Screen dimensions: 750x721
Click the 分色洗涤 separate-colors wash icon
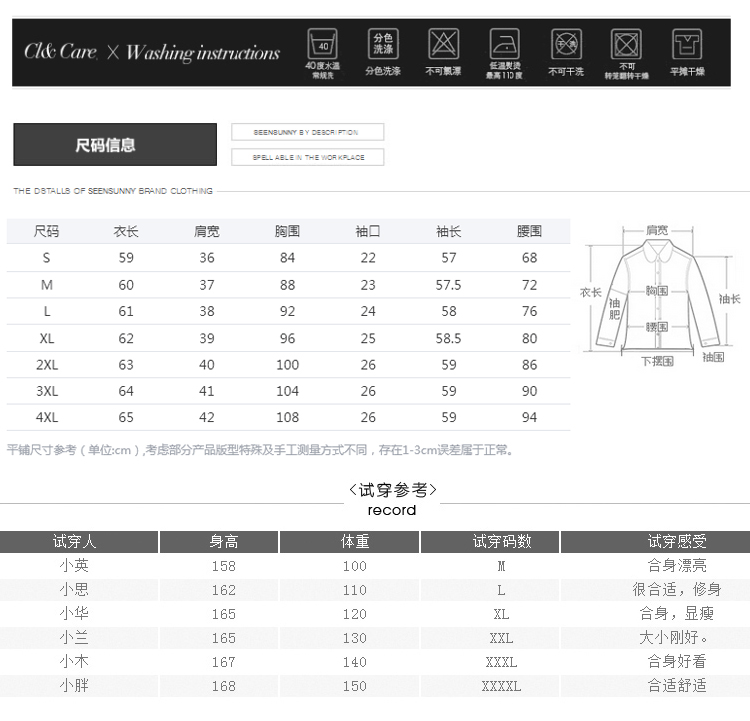pyautogui.click(x=383, y=44)
